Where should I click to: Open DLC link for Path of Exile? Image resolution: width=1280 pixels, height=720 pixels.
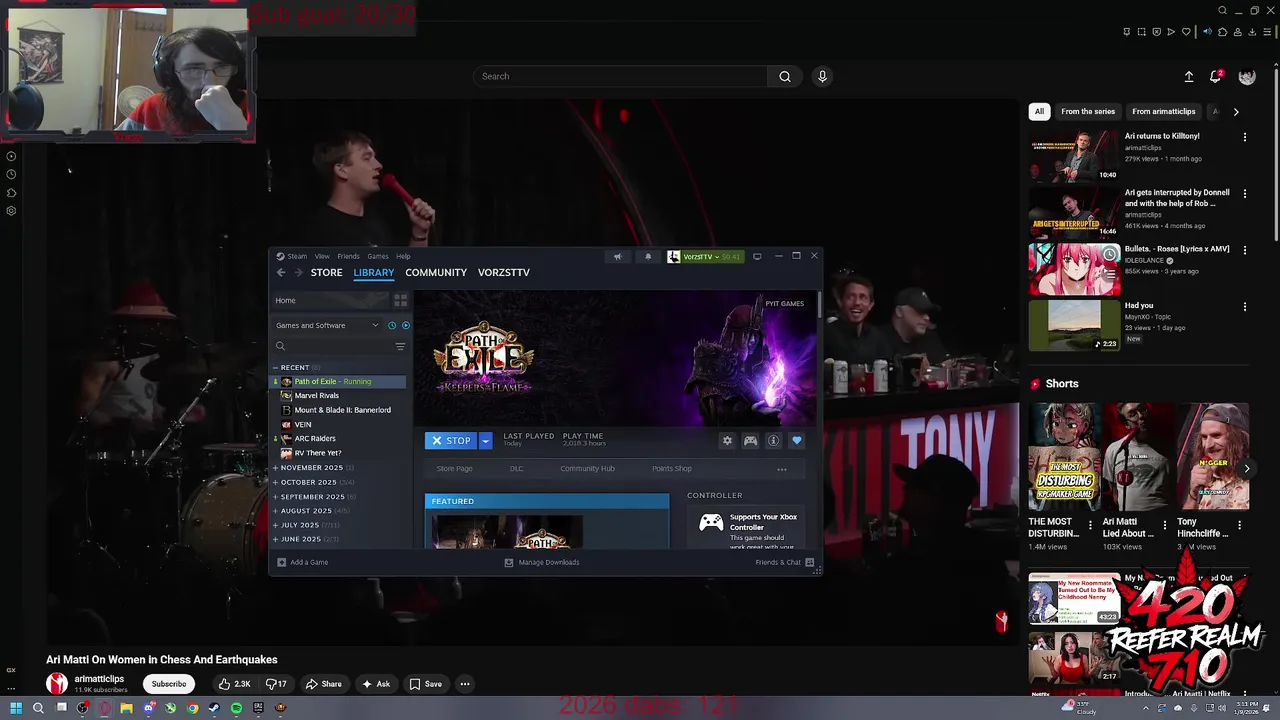(x=516, y=468)
